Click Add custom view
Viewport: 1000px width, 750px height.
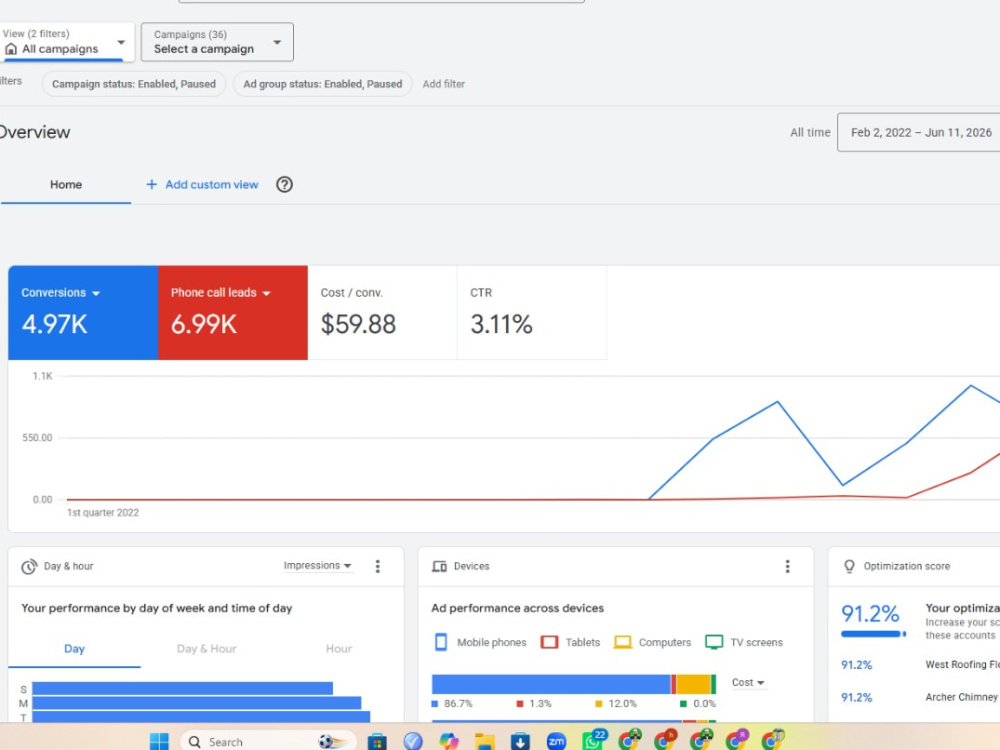[202, 184]
